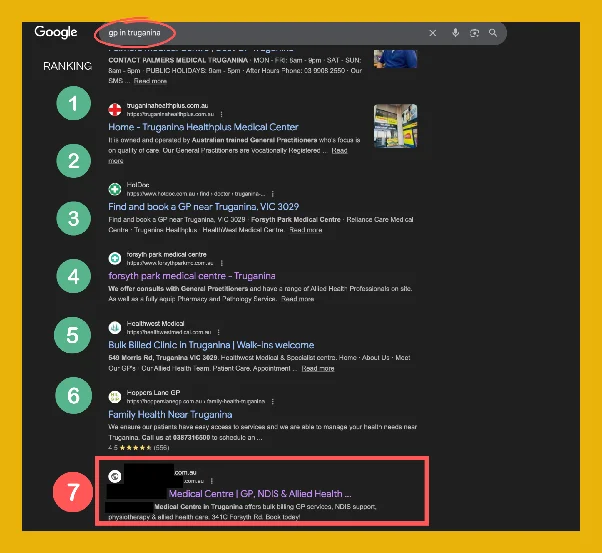Open Google Lens image search icon
The image size is (602, 553).
[475, 33]
